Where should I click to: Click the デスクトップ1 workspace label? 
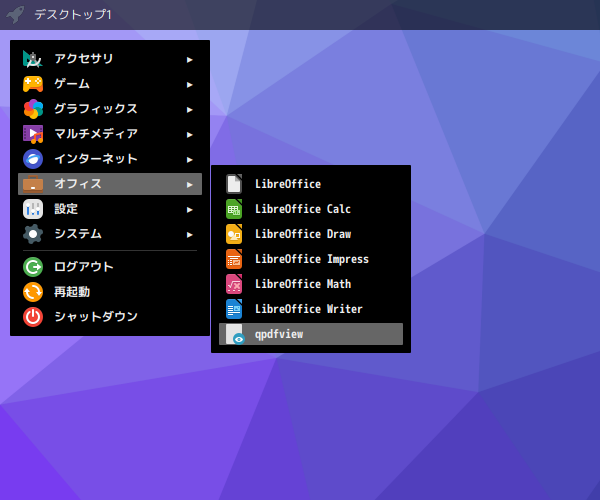[x=73, y=15]
